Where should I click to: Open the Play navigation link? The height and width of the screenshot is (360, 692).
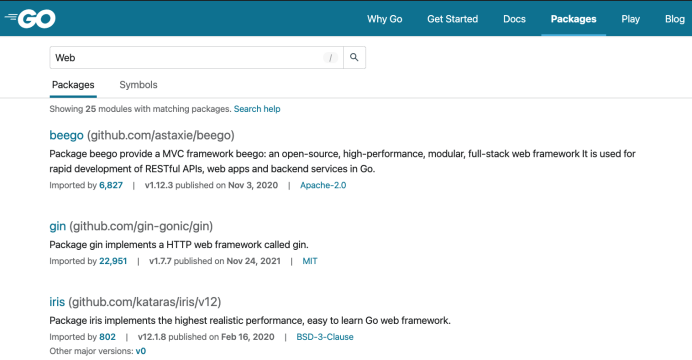point(630,19)
